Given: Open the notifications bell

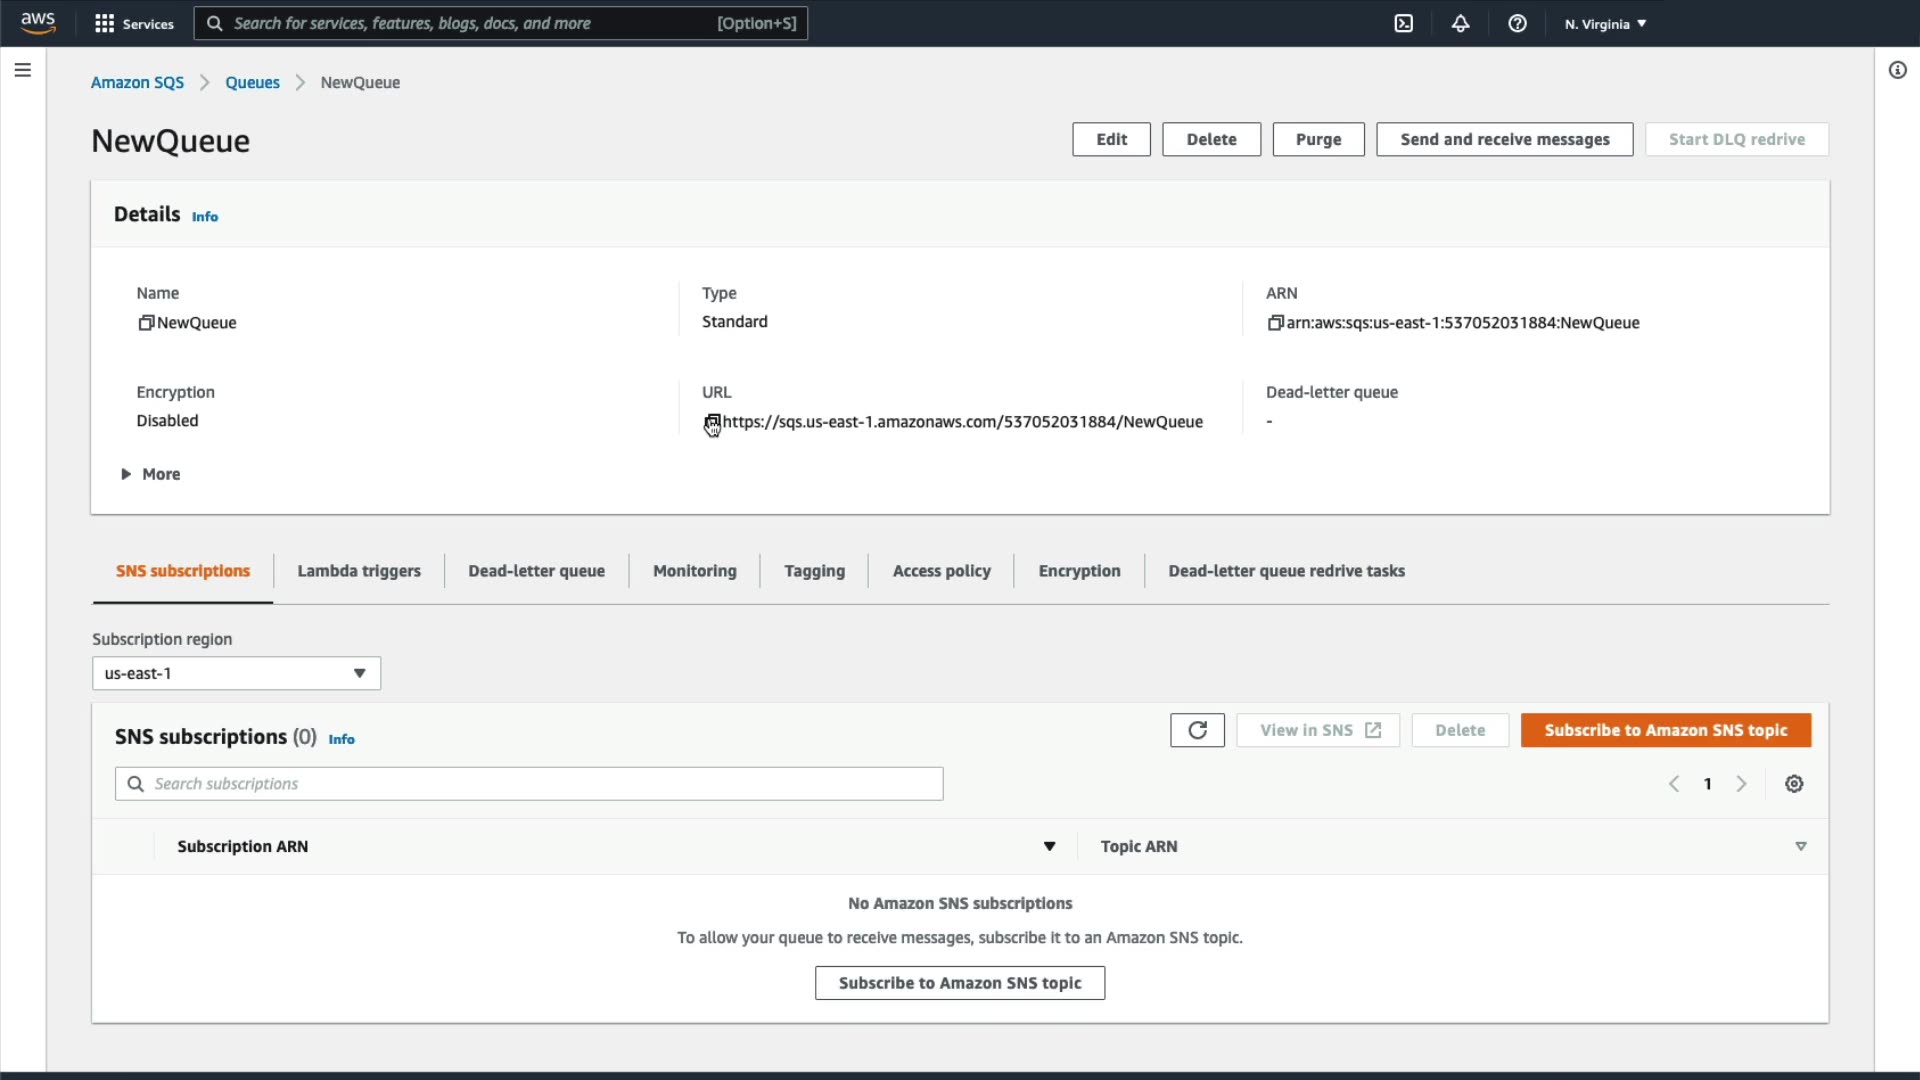Looking at the screenshot, I should pyautogui.click(x=1460, y=24).
